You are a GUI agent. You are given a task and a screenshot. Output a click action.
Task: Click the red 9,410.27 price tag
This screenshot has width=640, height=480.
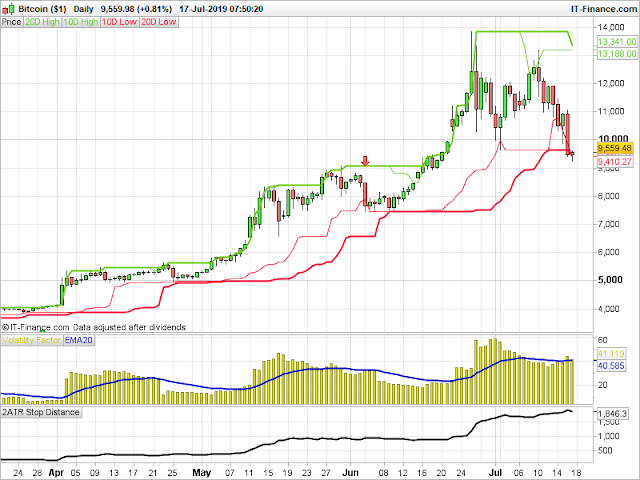click(x=615, y=162)
